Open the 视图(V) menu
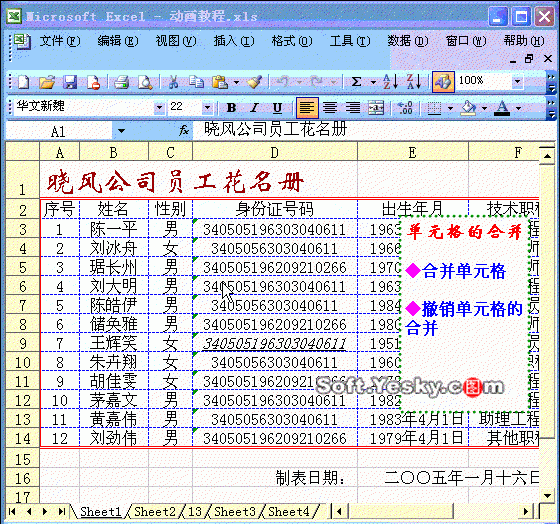 pos(176,41)
